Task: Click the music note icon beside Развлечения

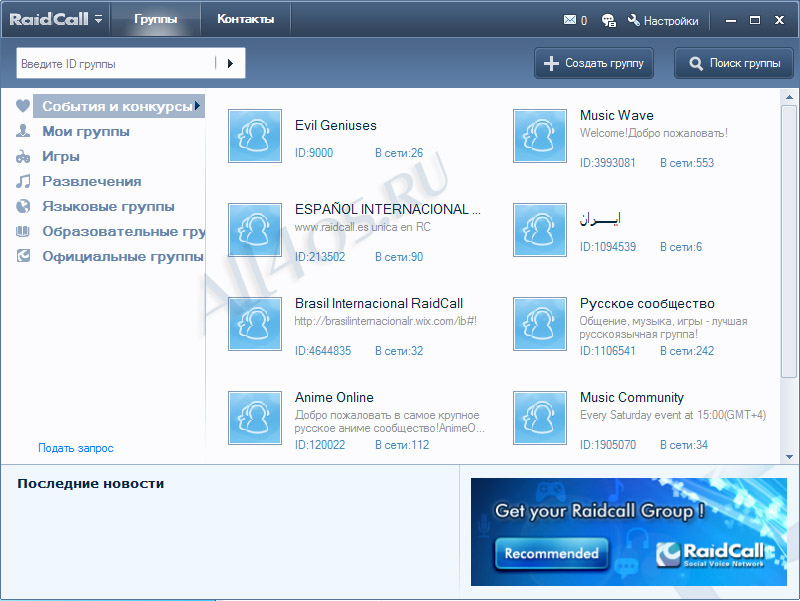Action: 23,181
